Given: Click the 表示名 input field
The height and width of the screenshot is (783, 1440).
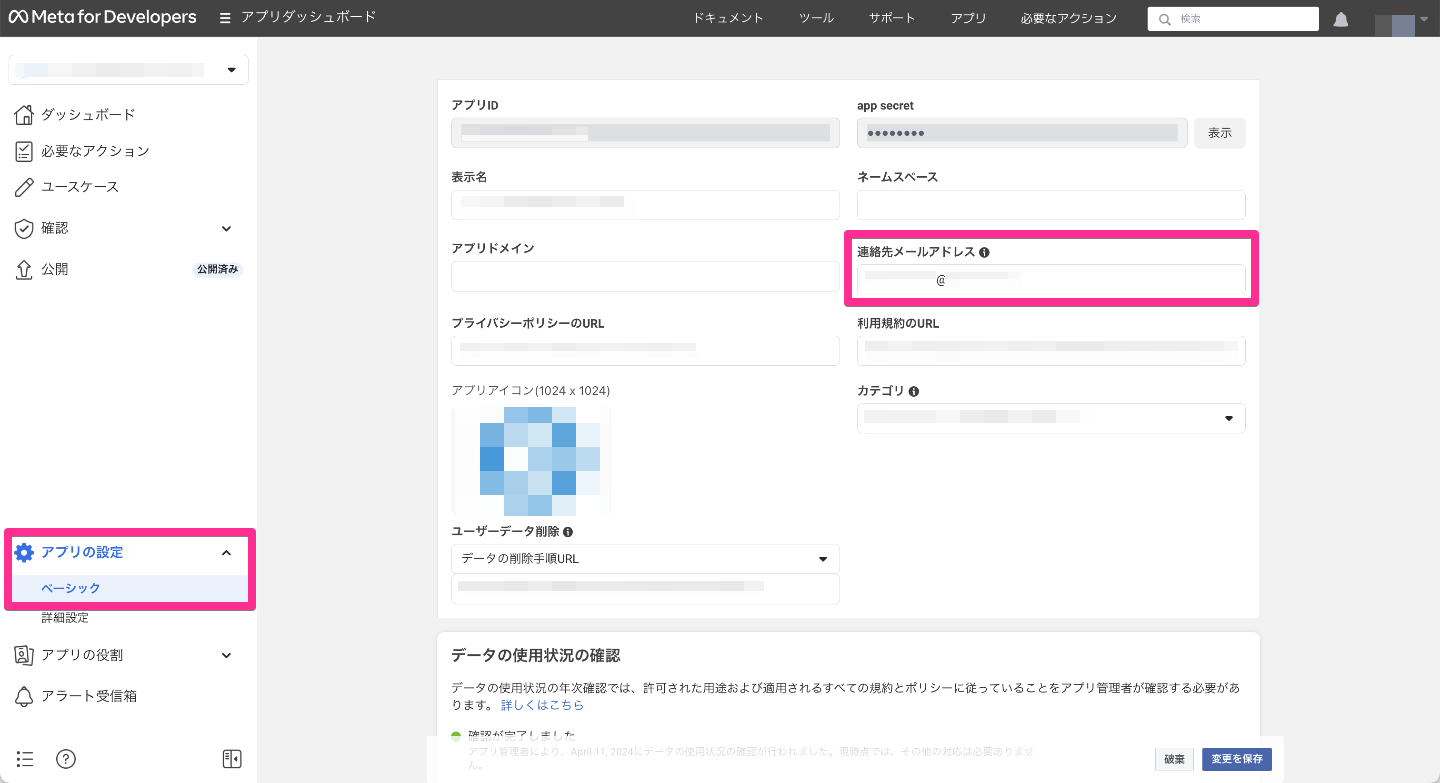Looking at the screenshot, I should point(645,204).
